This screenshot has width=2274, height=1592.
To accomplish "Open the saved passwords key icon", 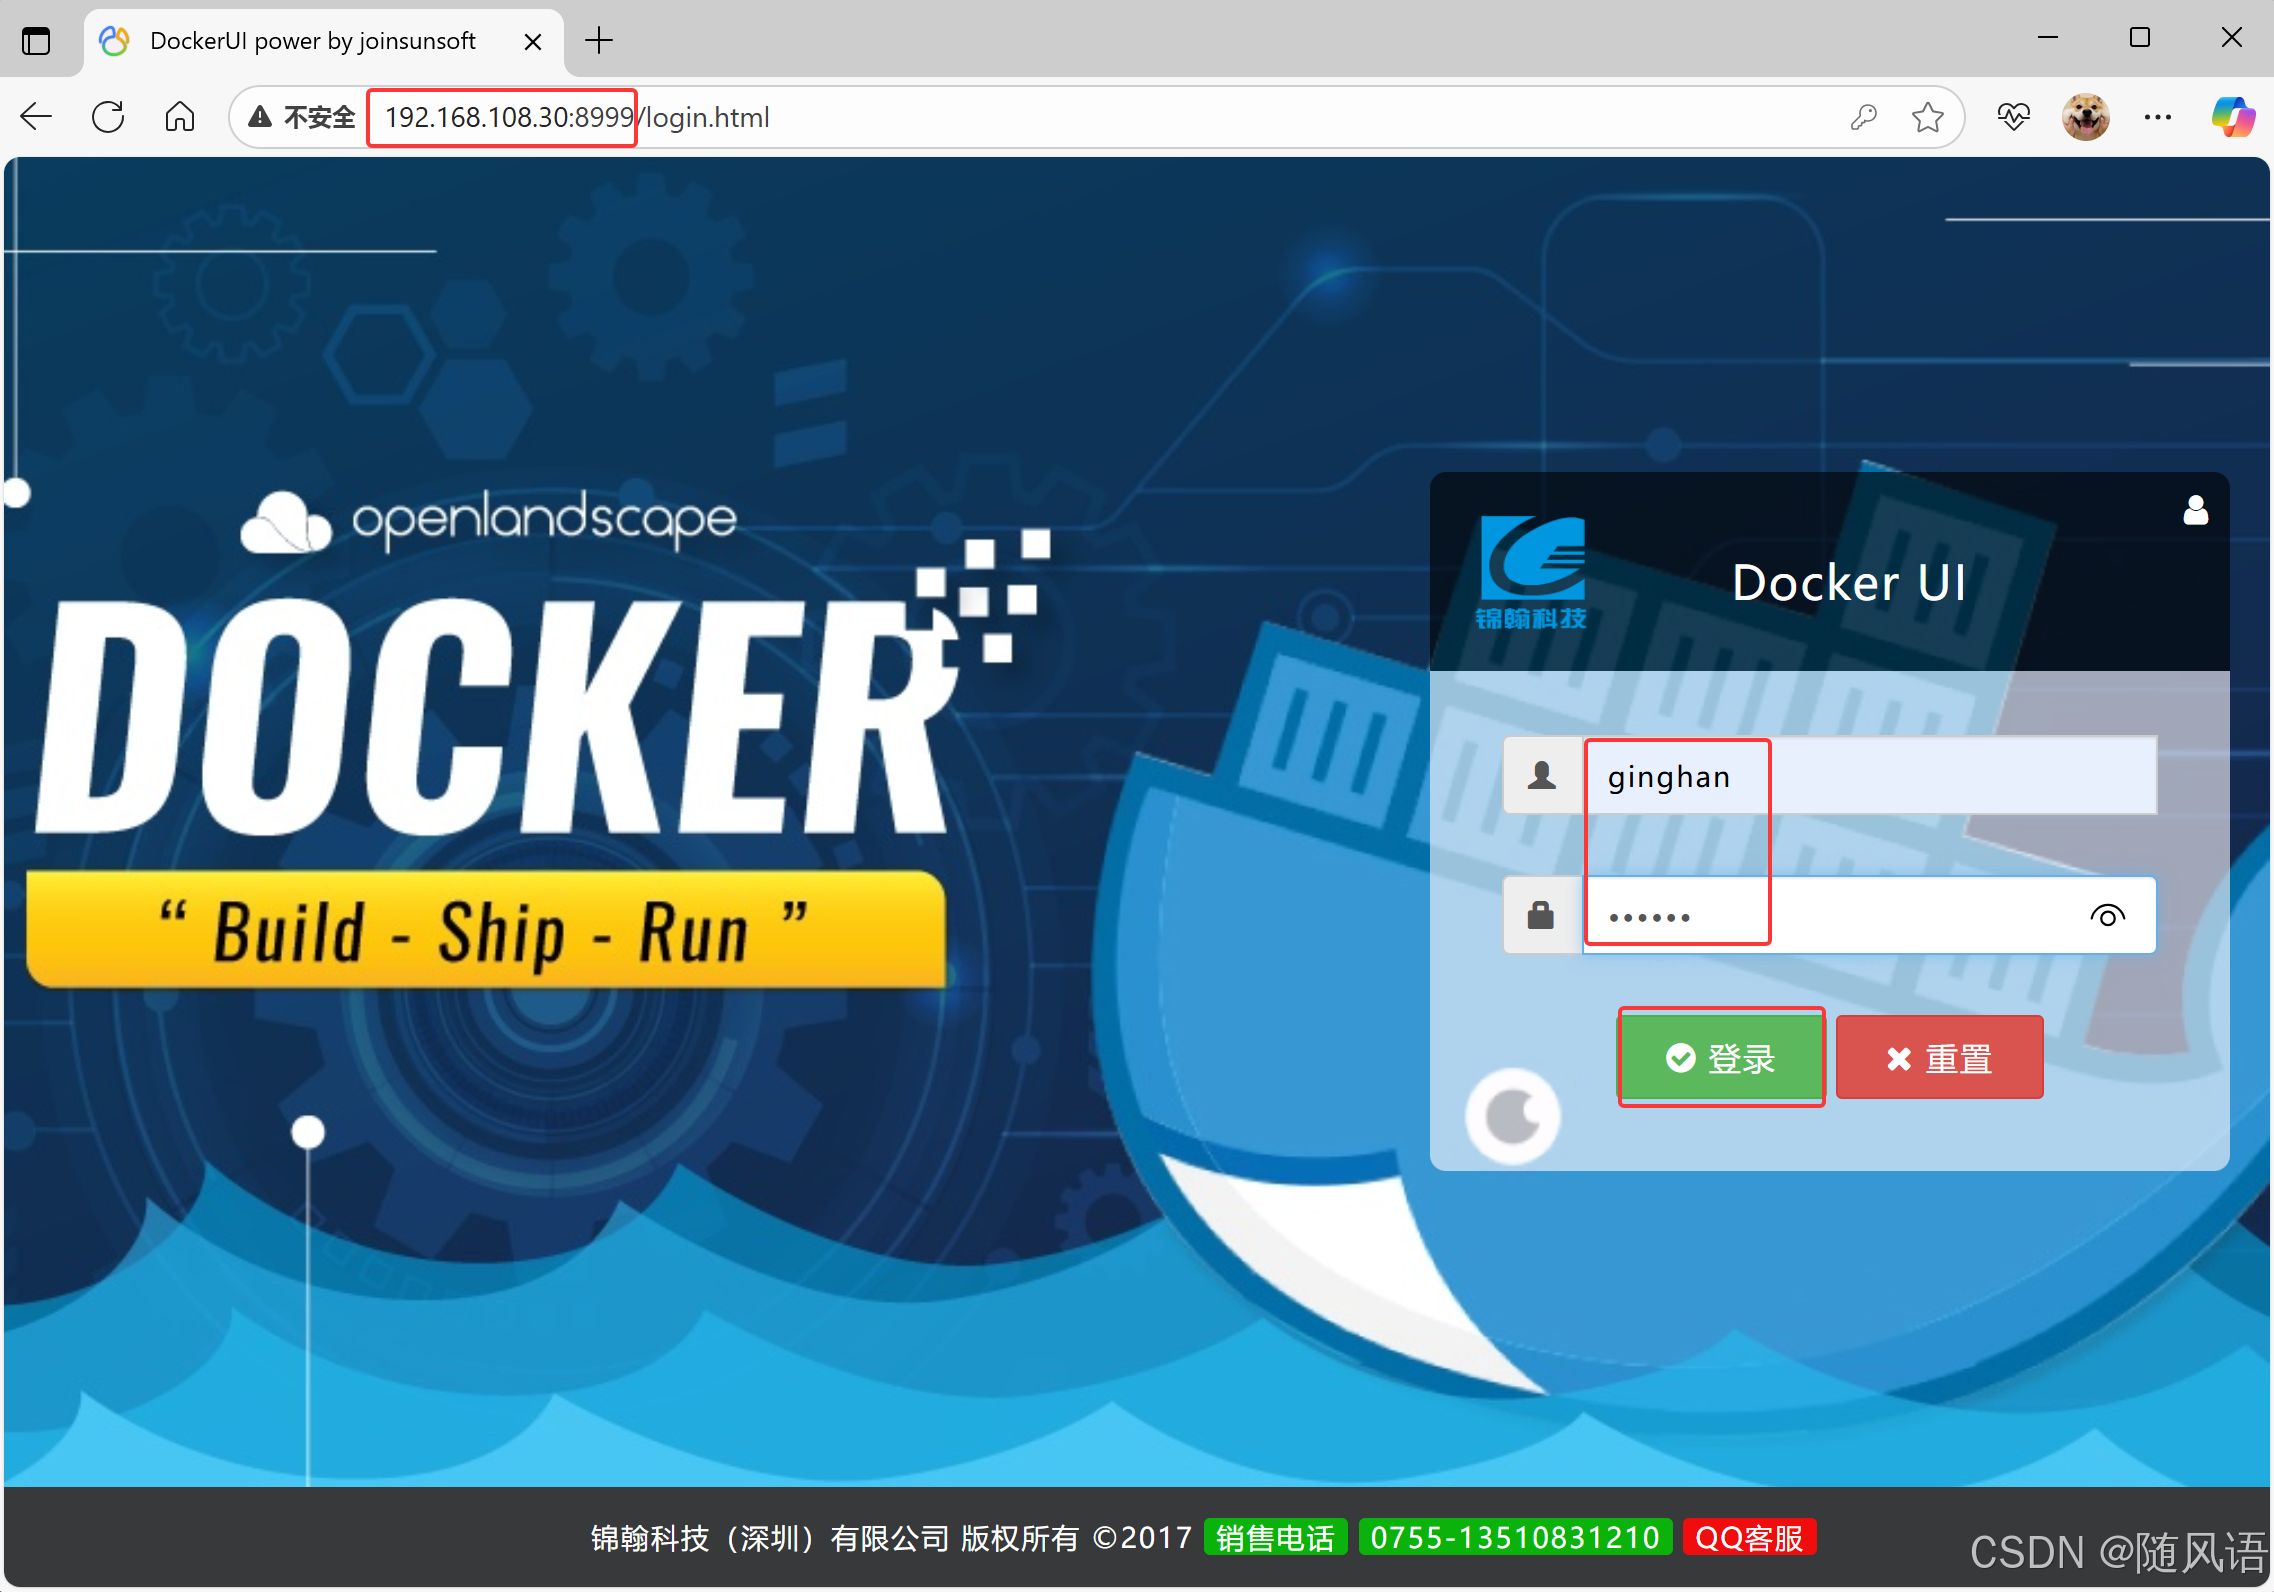I will click(1863, 117).
